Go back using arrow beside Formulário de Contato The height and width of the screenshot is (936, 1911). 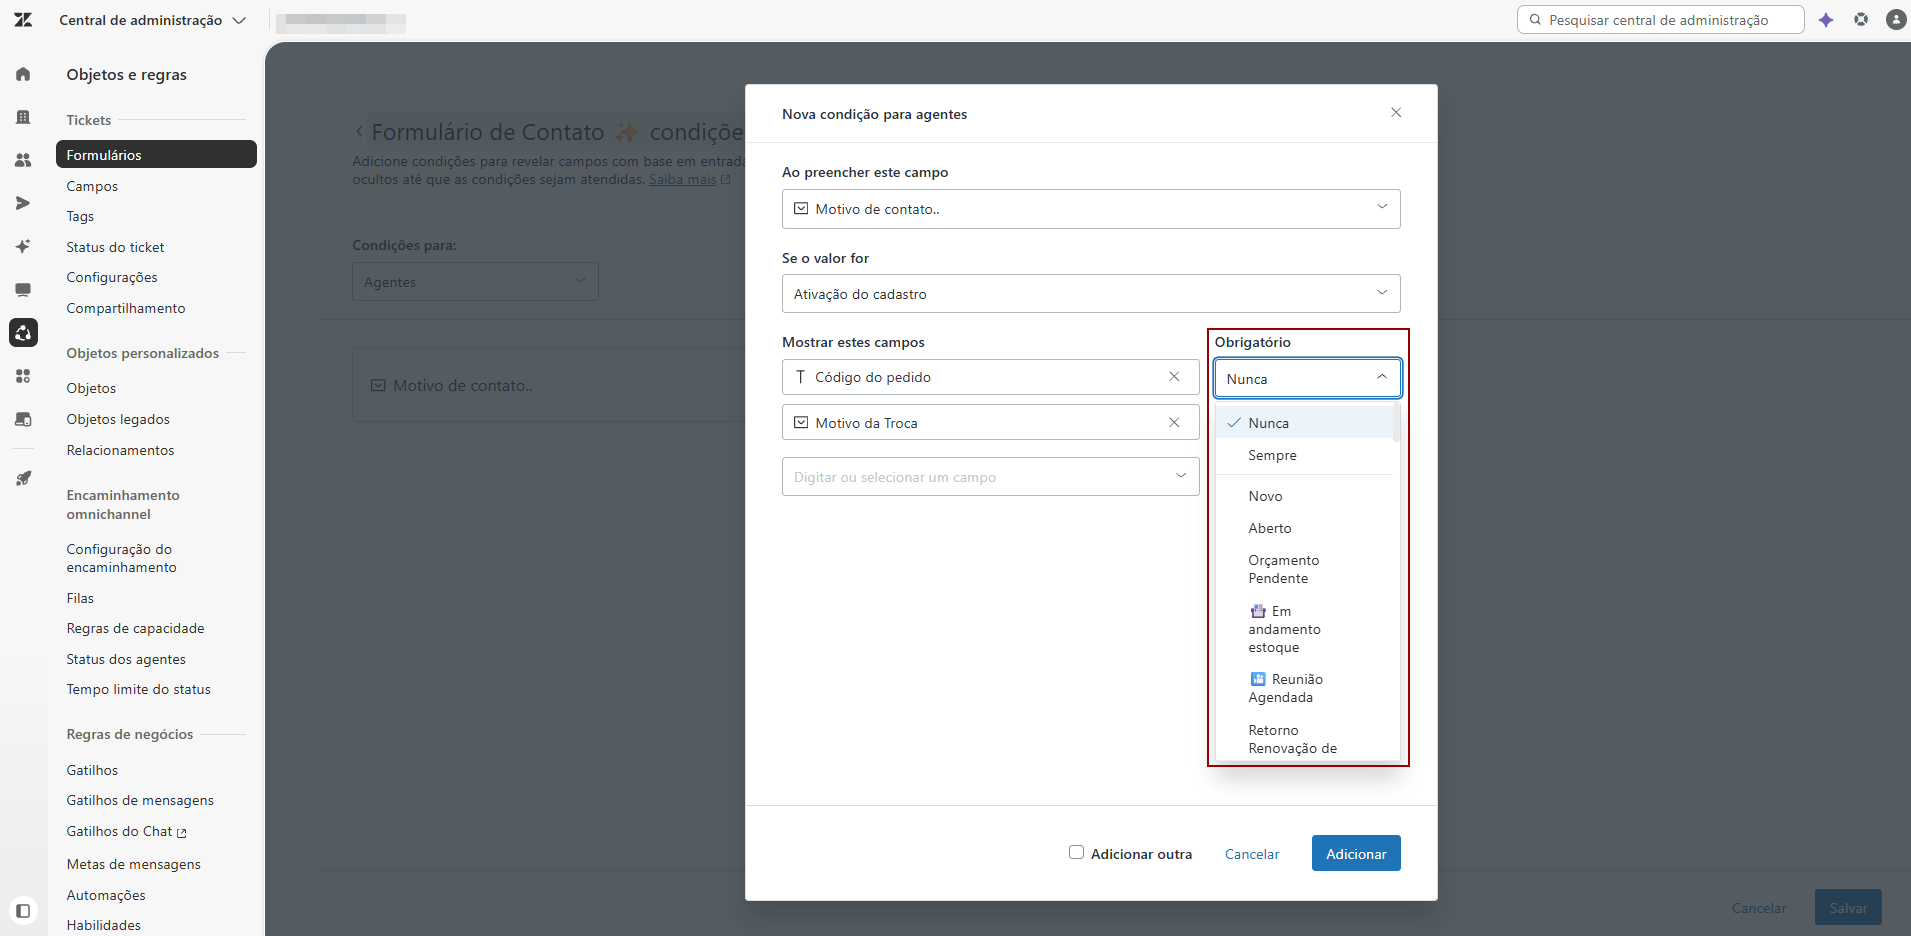360,132
